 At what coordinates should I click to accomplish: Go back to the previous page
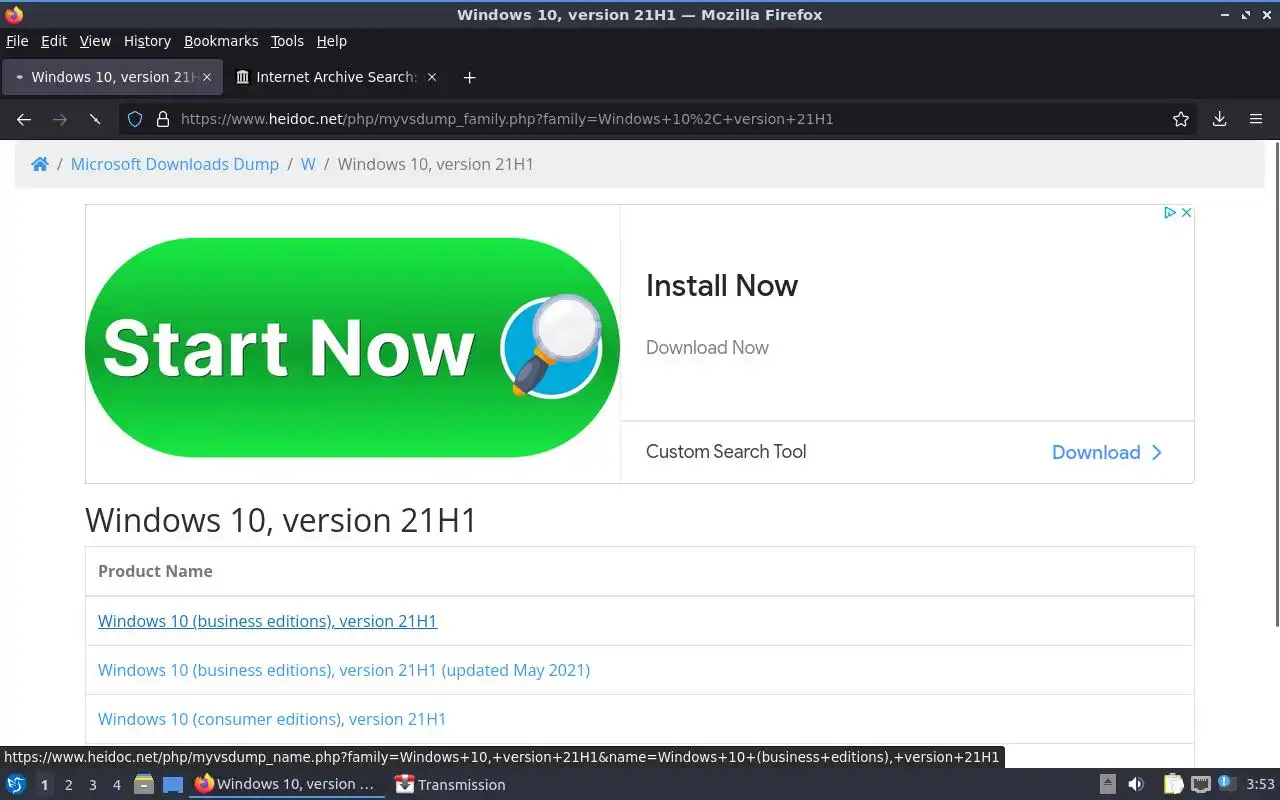(24, 119)
